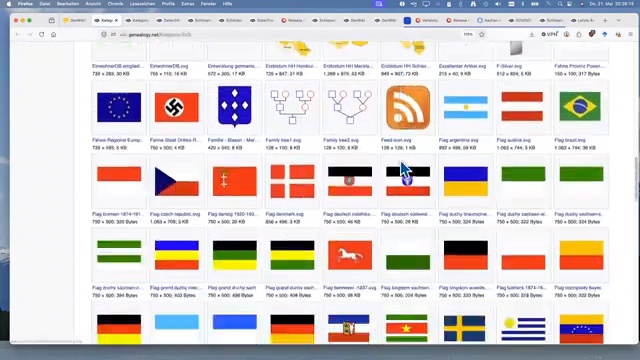The width and height of the screenshot is (640, 360).
Task: Open the Family tree1.svg file link
Action: tap(283, 140)
